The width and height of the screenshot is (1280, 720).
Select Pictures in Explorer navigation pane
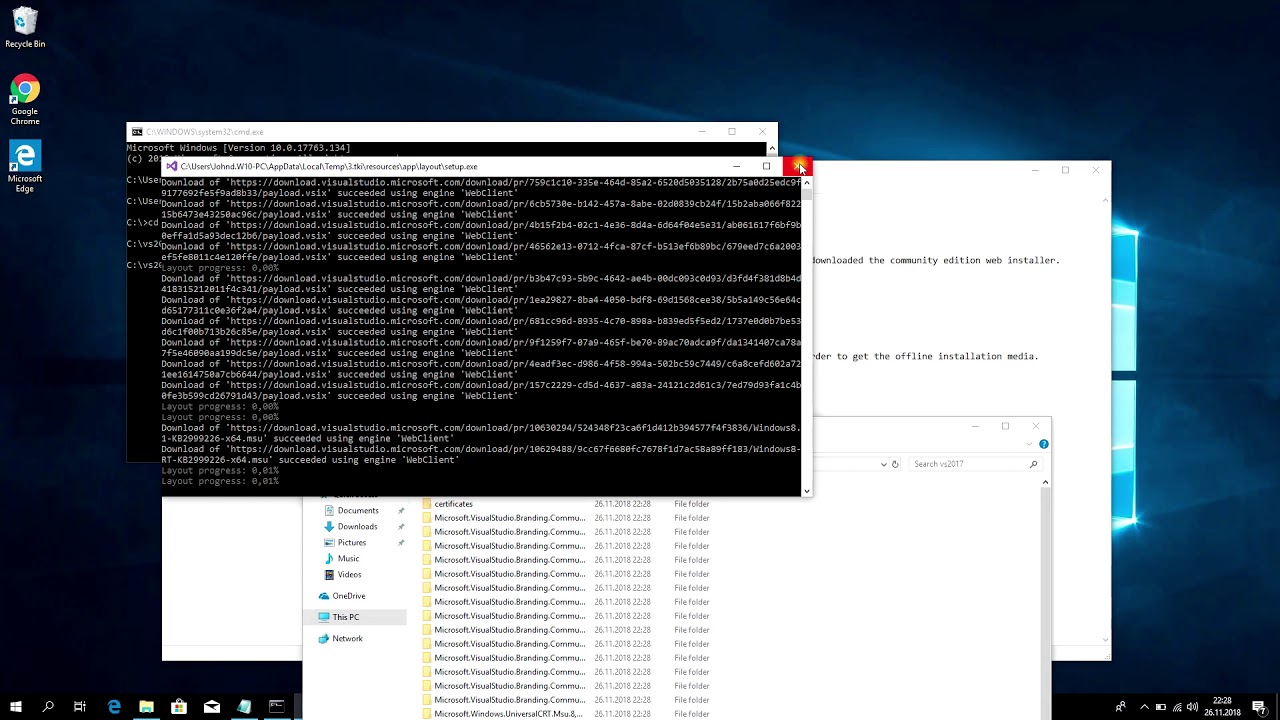[x=351, y=543]
